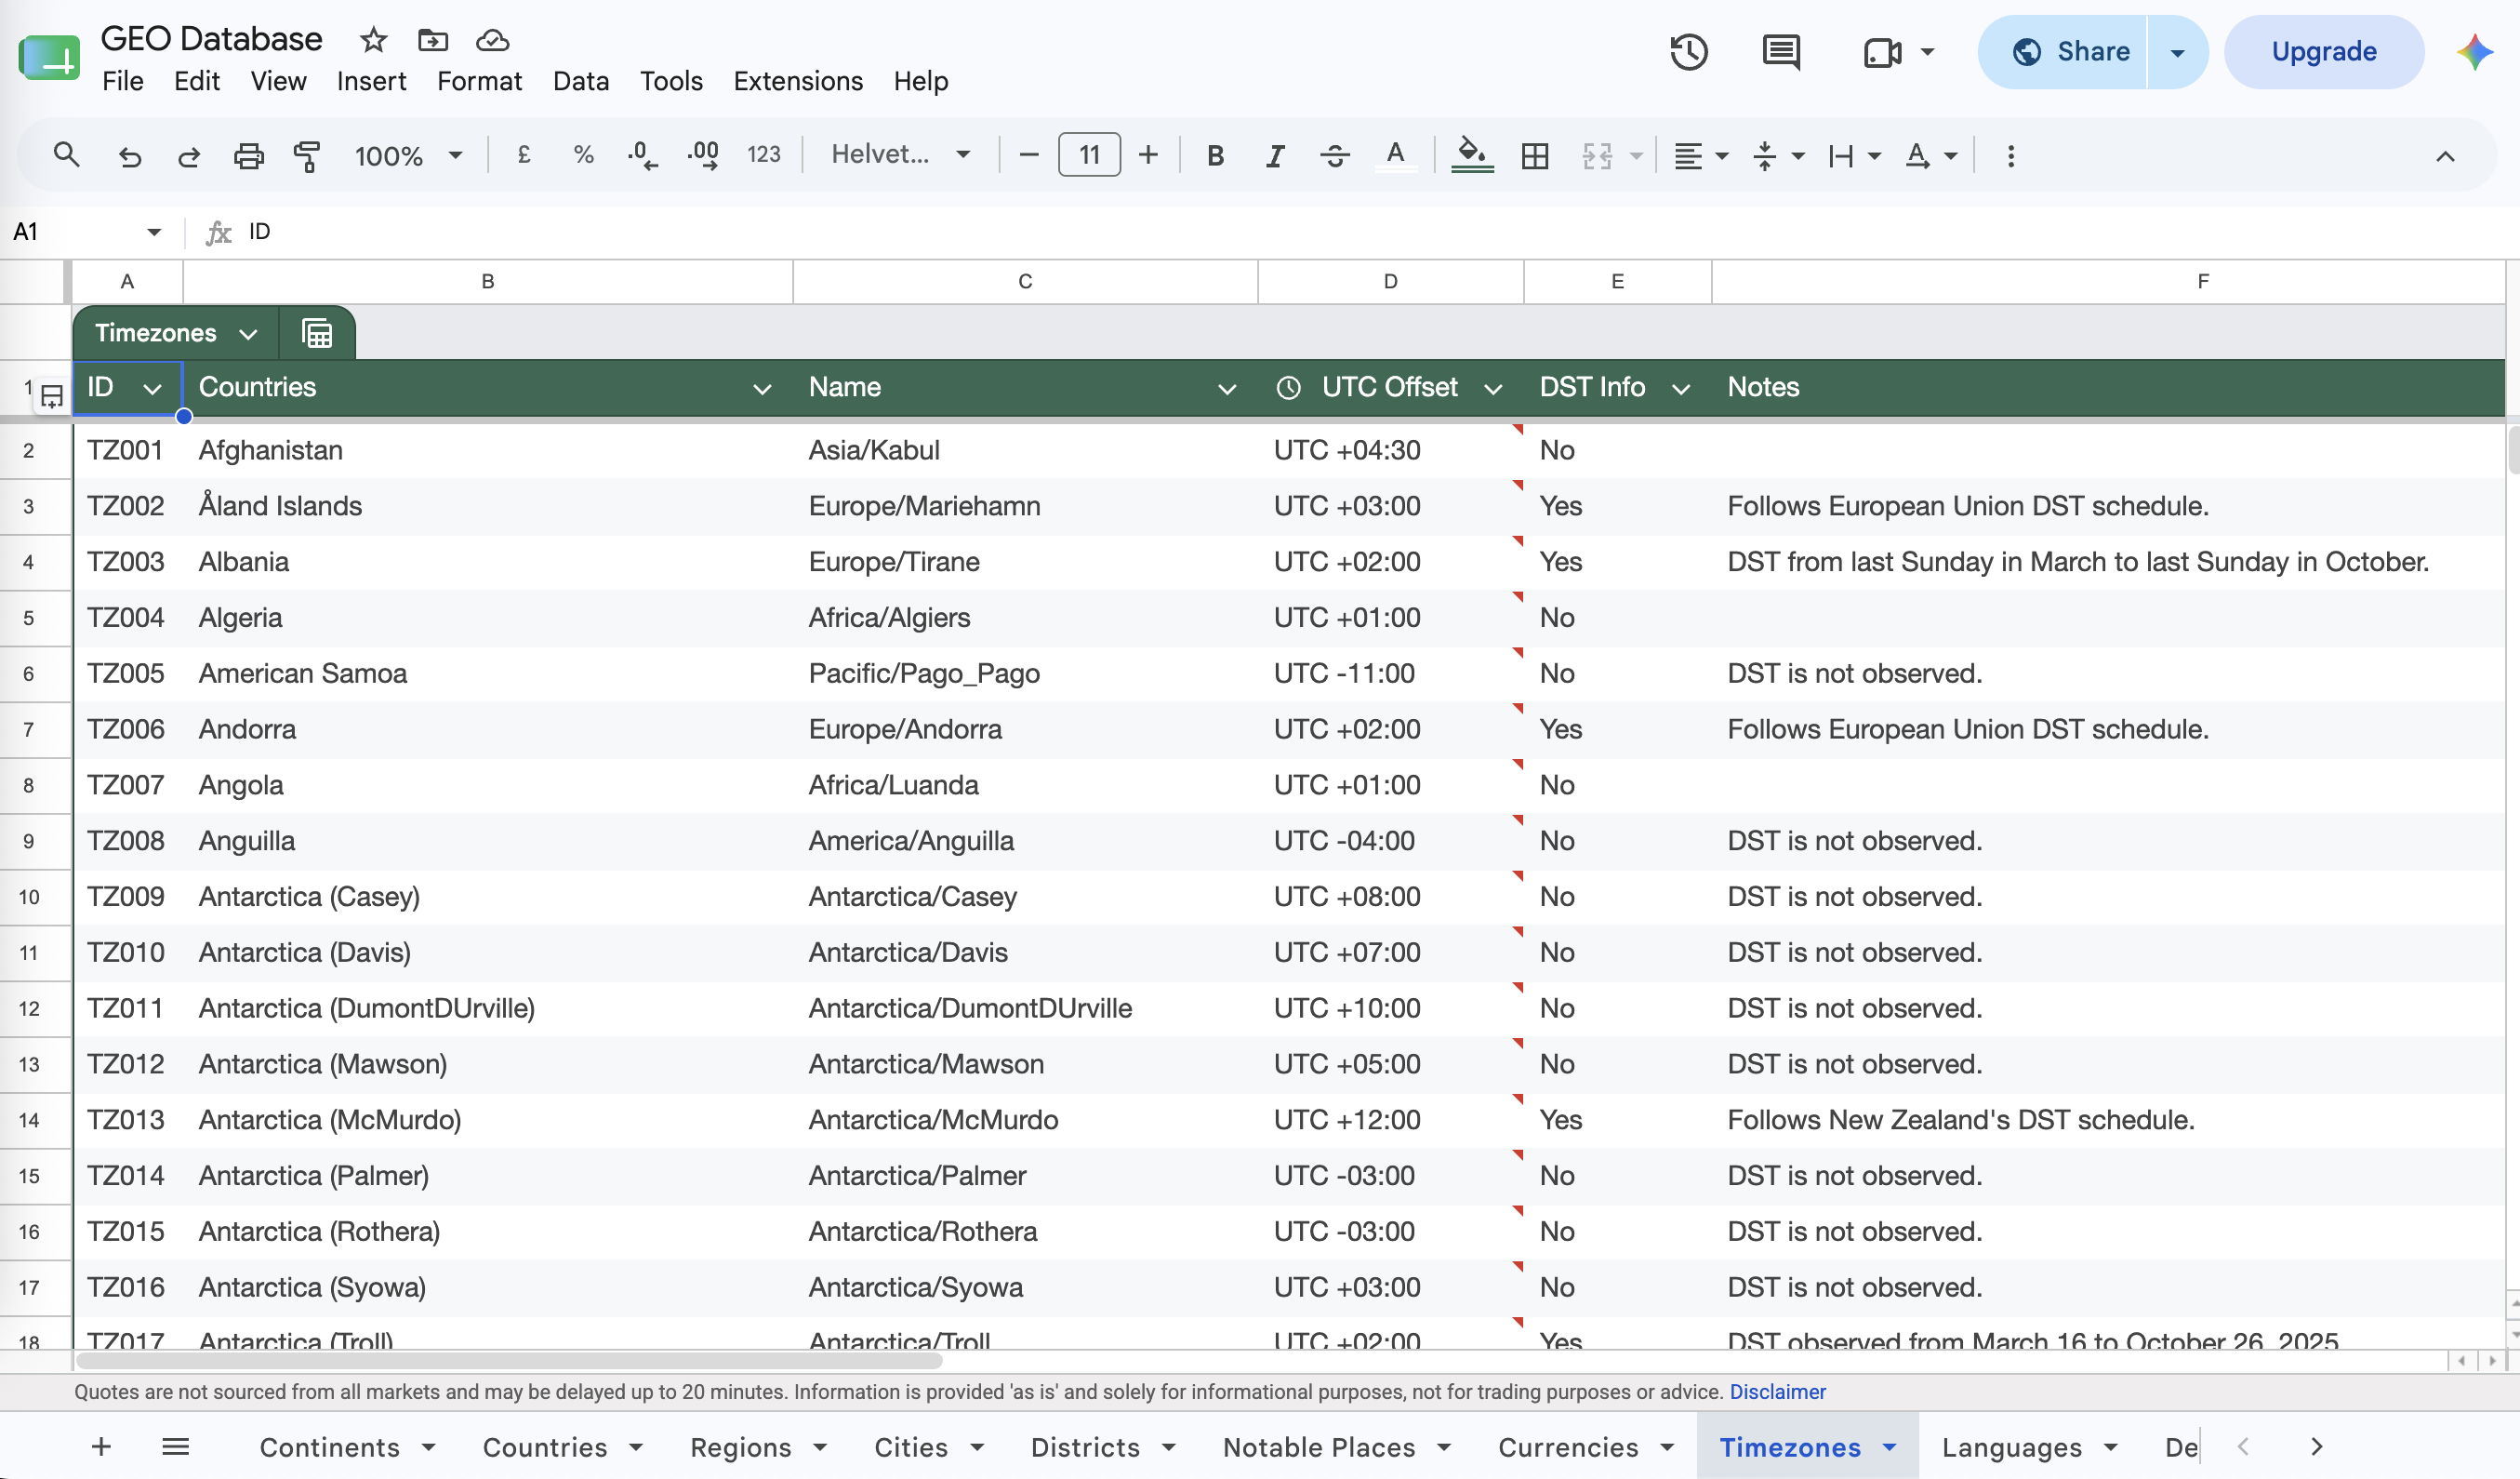Click the font size 11 field

coord(1089,155)
